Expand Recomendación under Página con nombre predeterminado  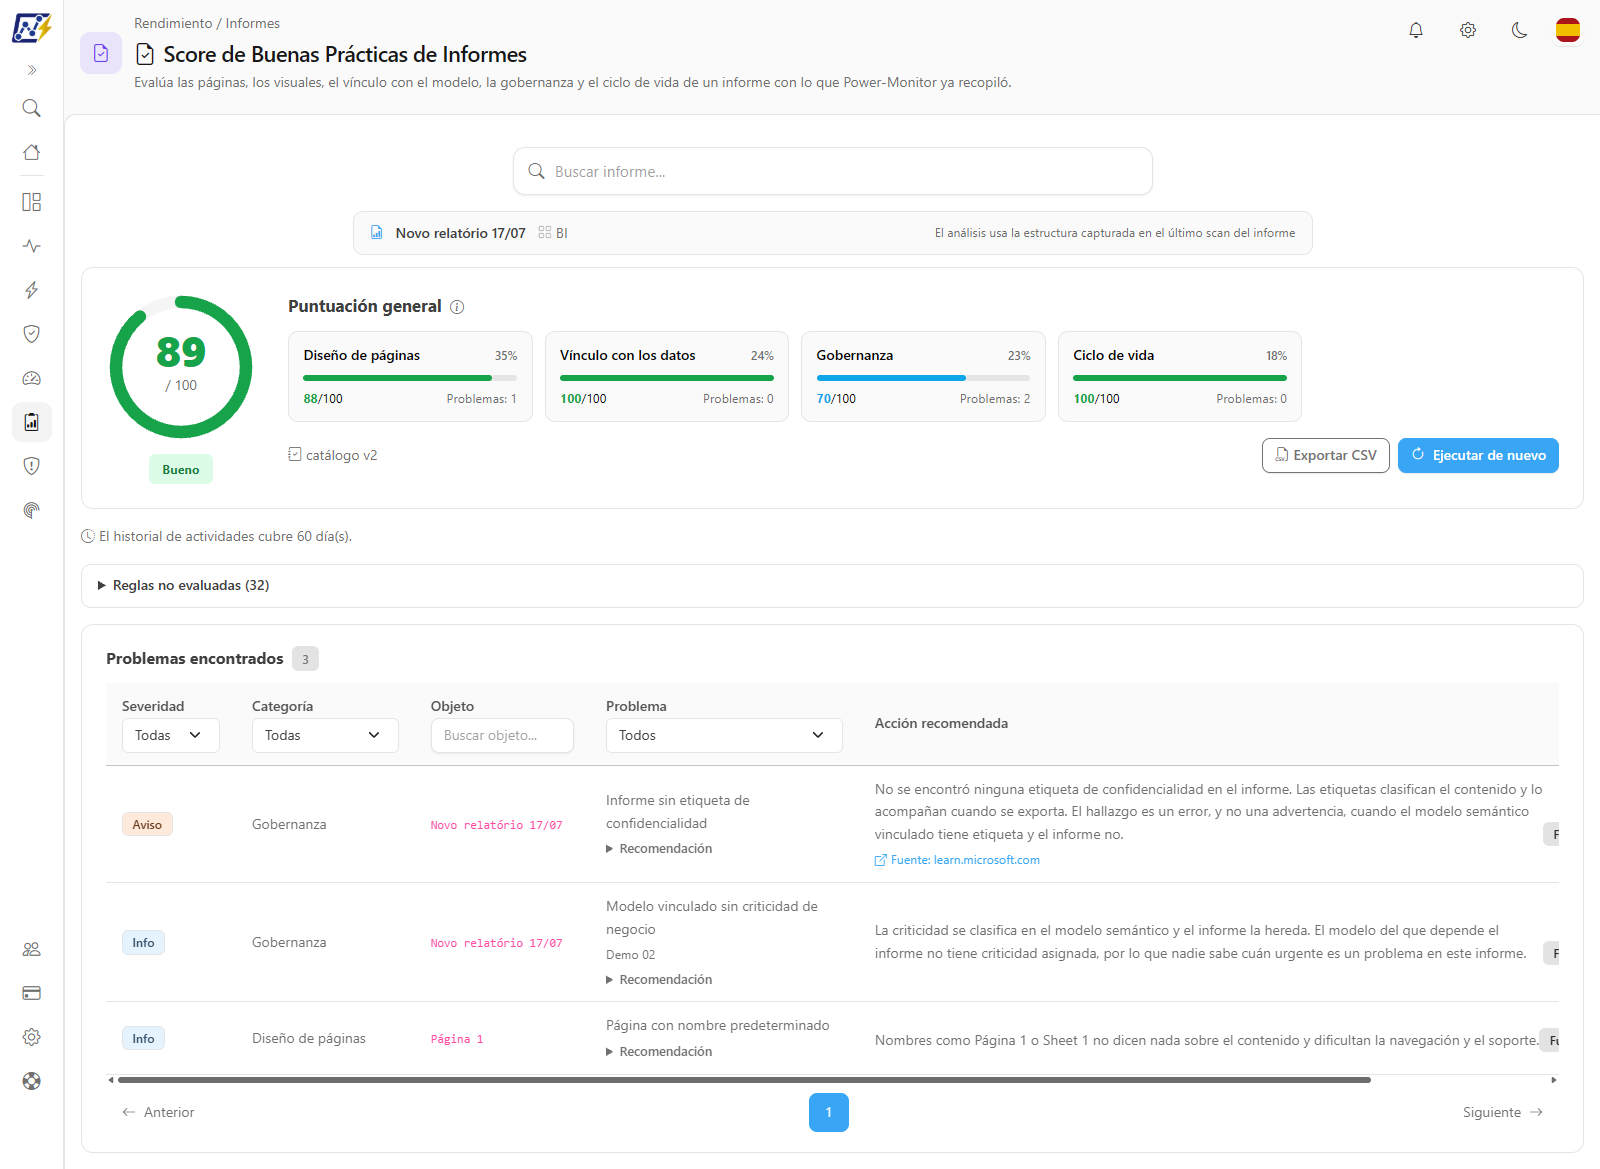pyautogui.click(x=660, y=1052)
